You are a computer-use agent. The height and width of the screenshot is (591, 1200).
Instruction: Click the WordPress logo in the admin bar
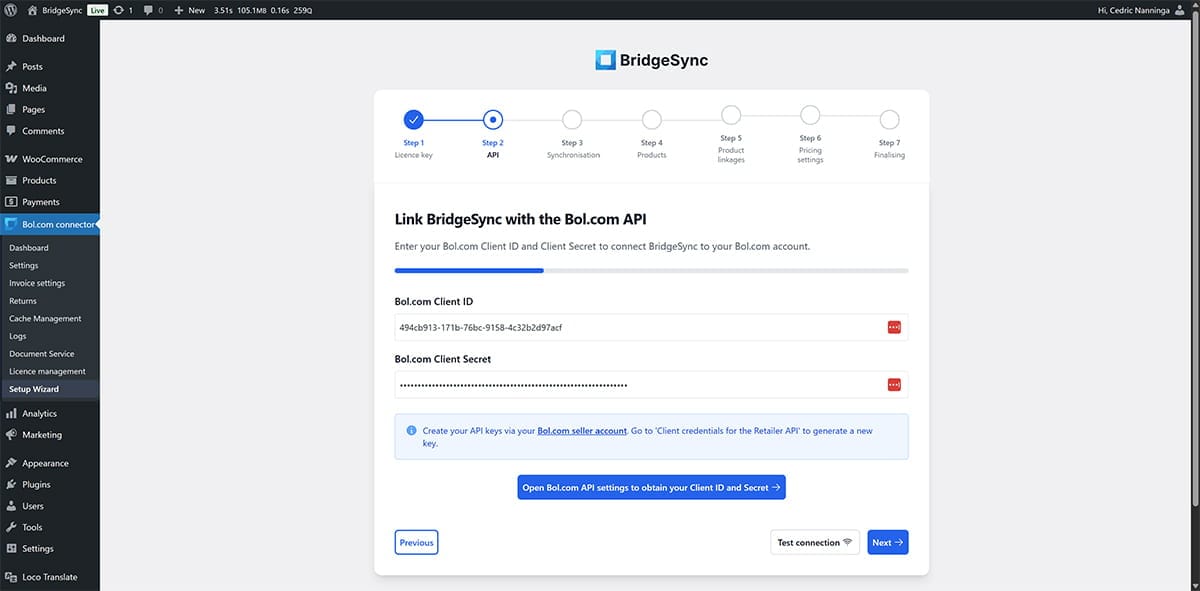11,9
